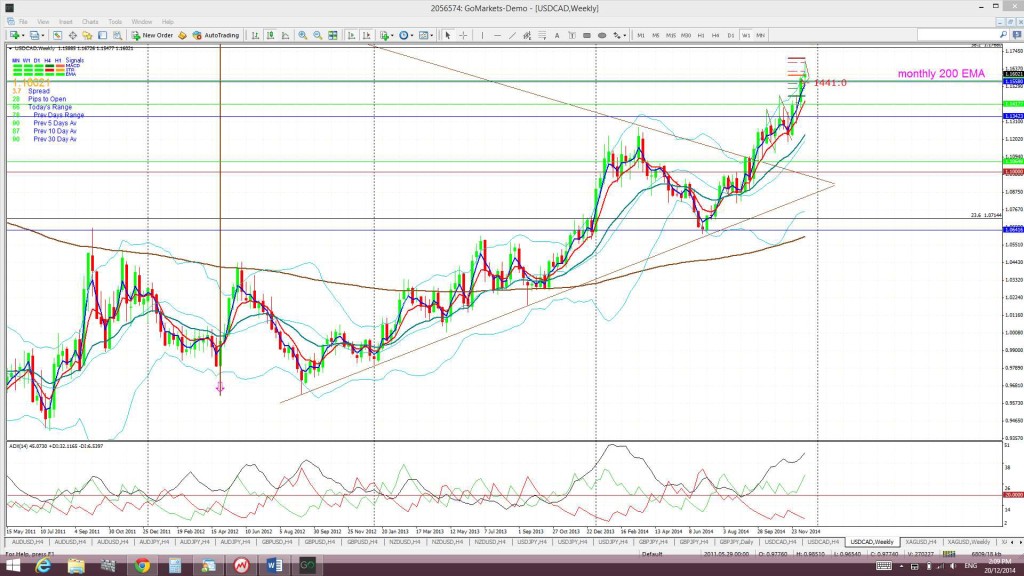This screenshot has height=576, width=1024.
Task: Select the cursor arrow tool
Action: coord(448,35)
